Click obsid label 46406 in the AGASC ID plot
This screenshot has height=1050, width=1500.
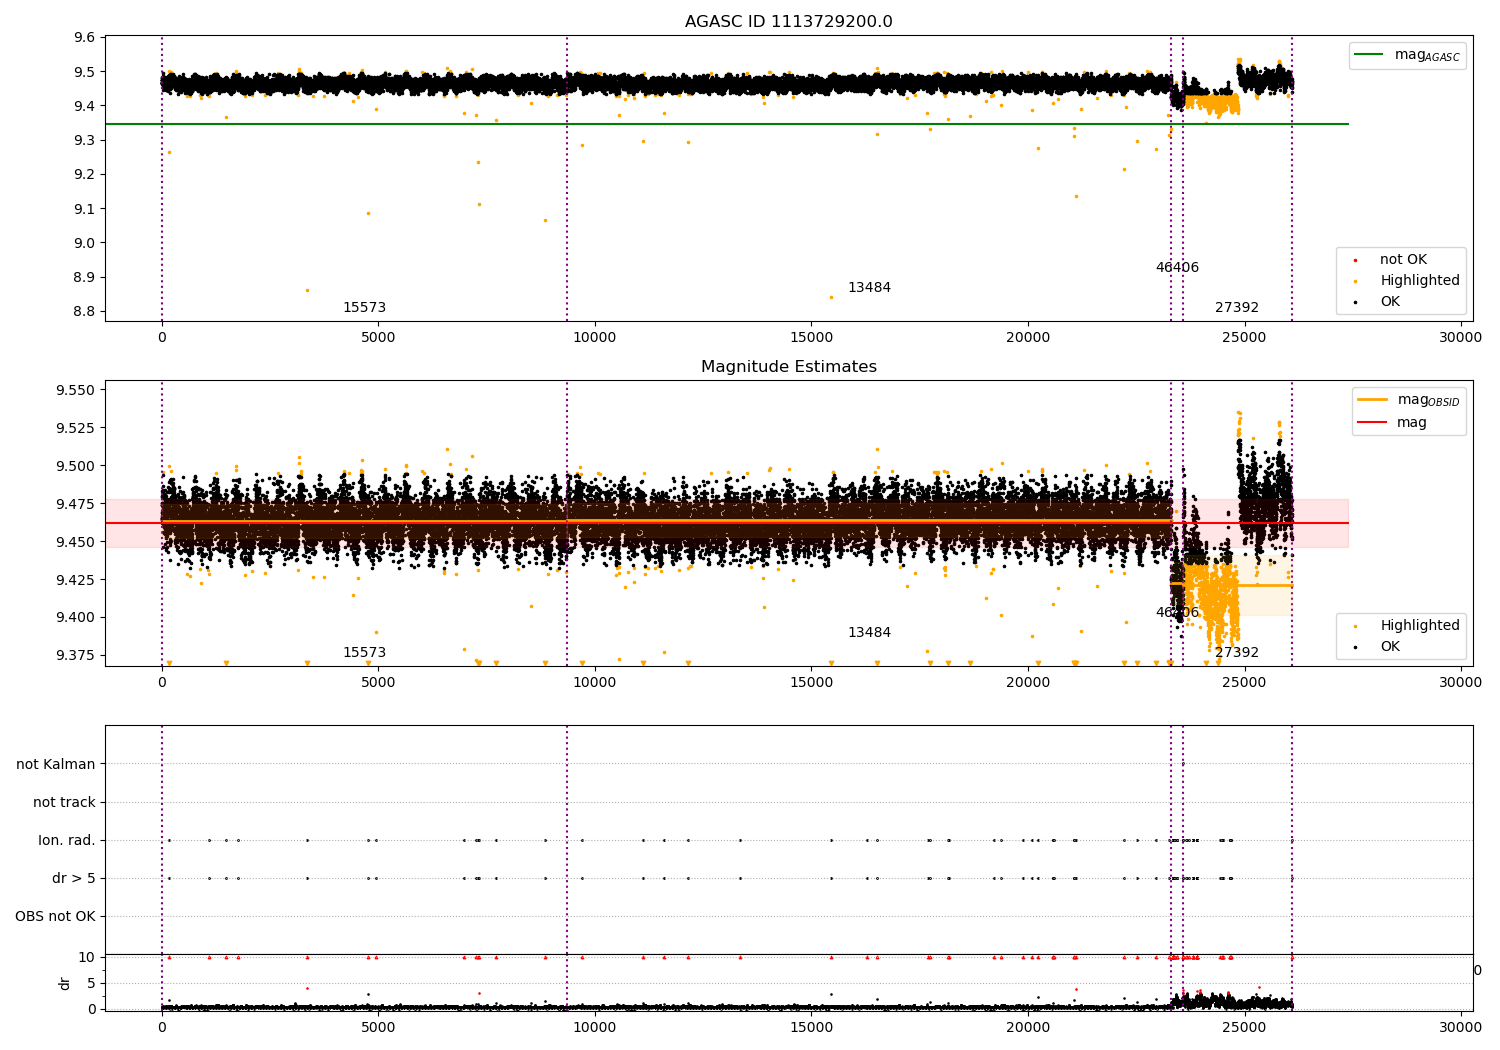click(x=1177, y=268)
